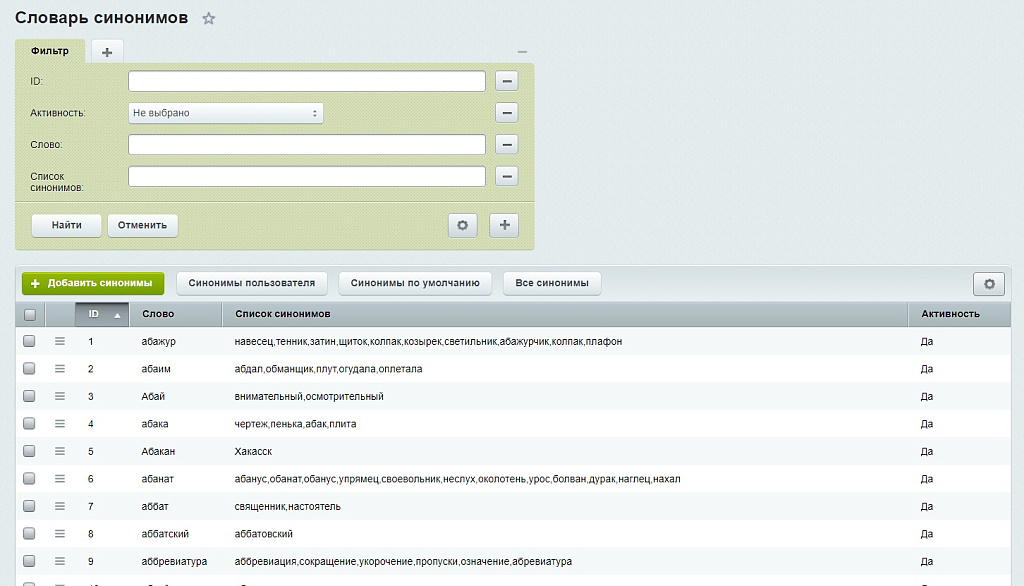Add page to favorites with star icon

point(208,19)
